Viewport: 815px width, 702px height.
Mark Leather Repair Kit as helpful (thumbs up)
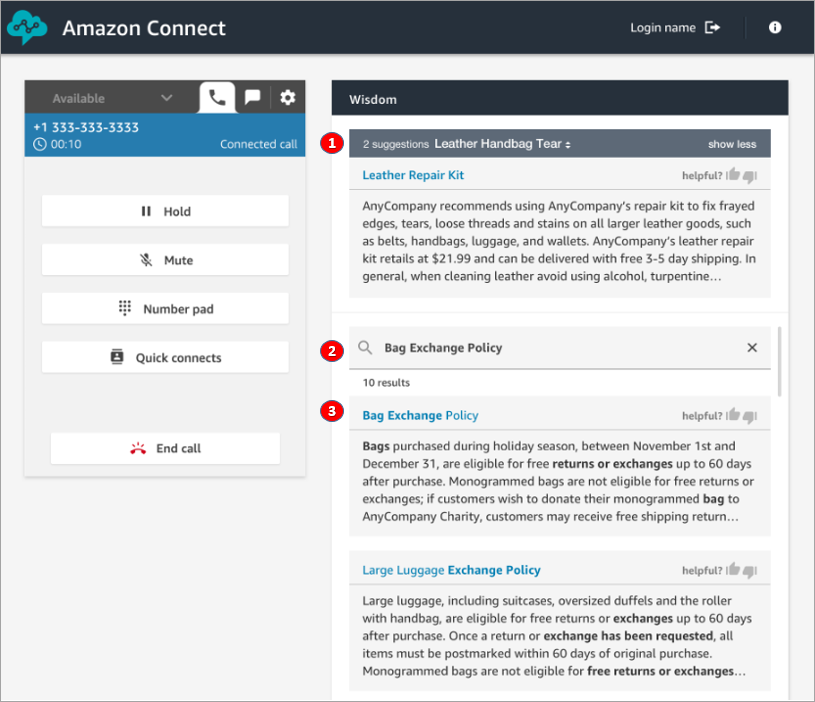click(734, 175)
